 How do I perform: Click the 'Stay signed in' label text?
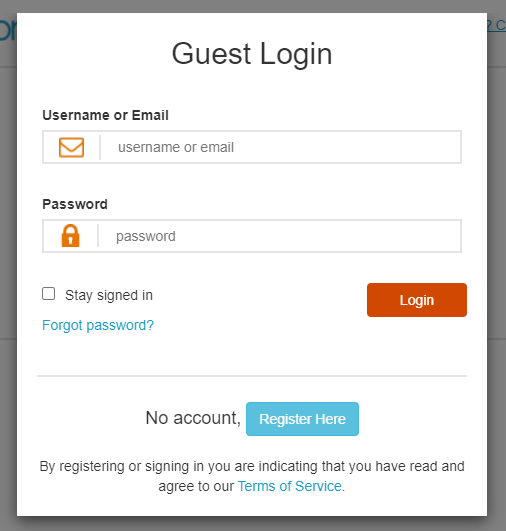[x=109, y=295]
